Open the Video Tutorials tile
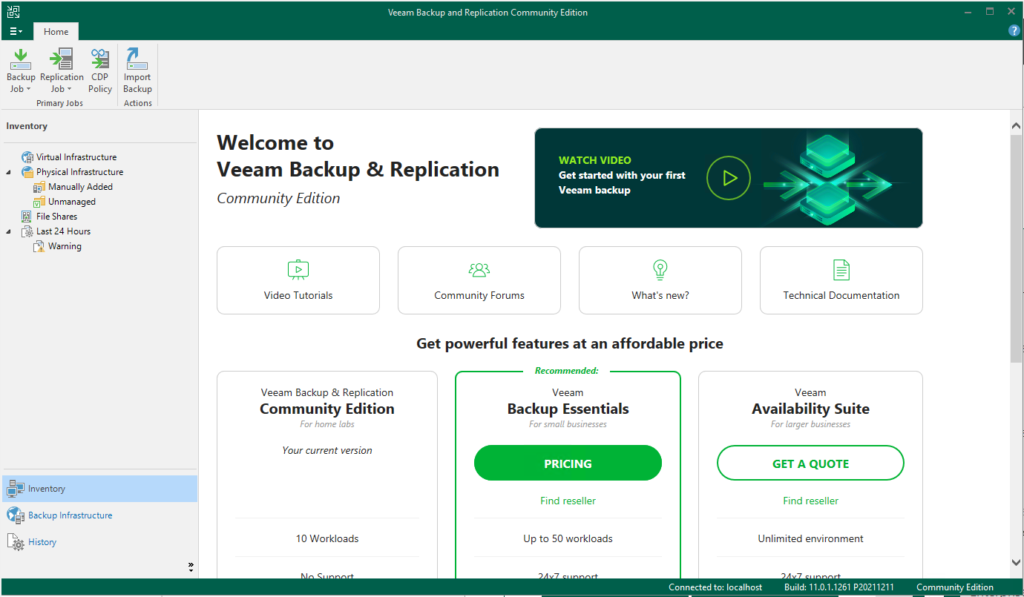 click(x=298, y=280)
